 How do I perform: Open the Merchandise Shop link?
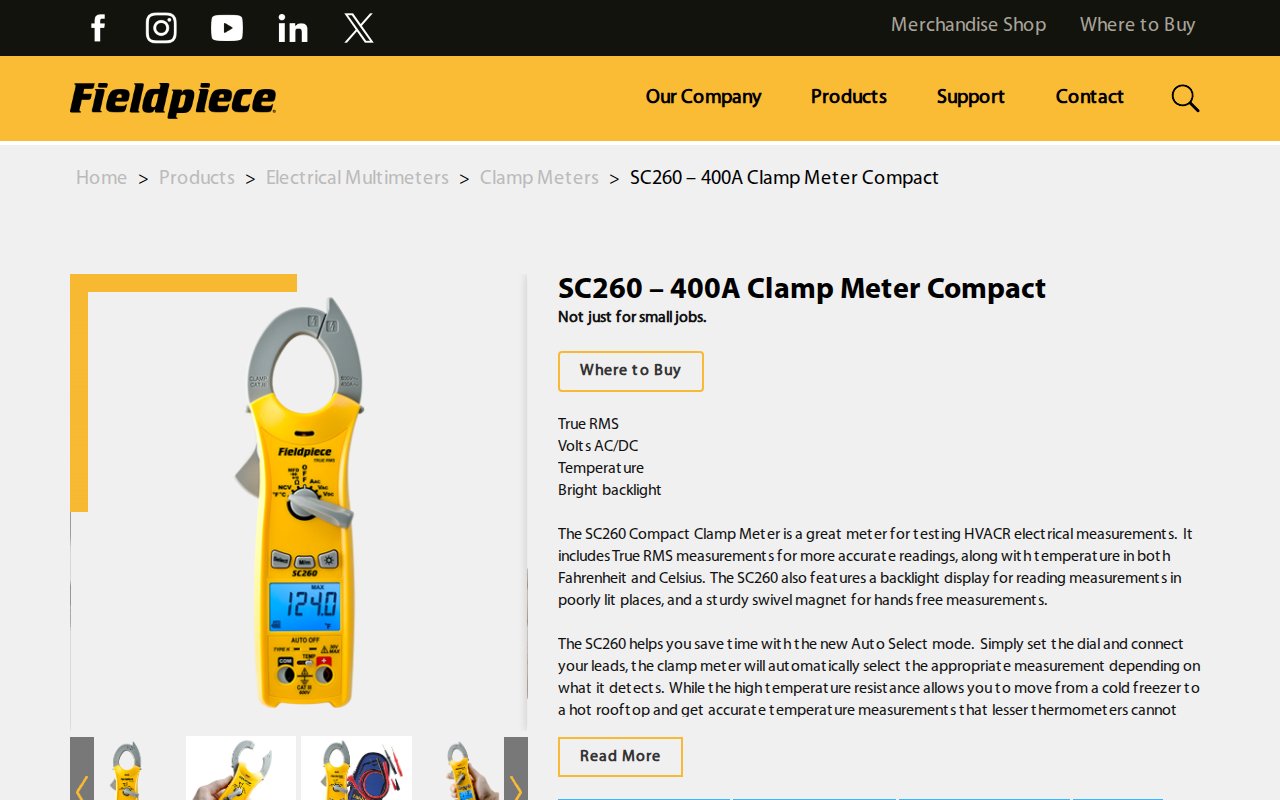pyautogui.click(x=968, y=25)
